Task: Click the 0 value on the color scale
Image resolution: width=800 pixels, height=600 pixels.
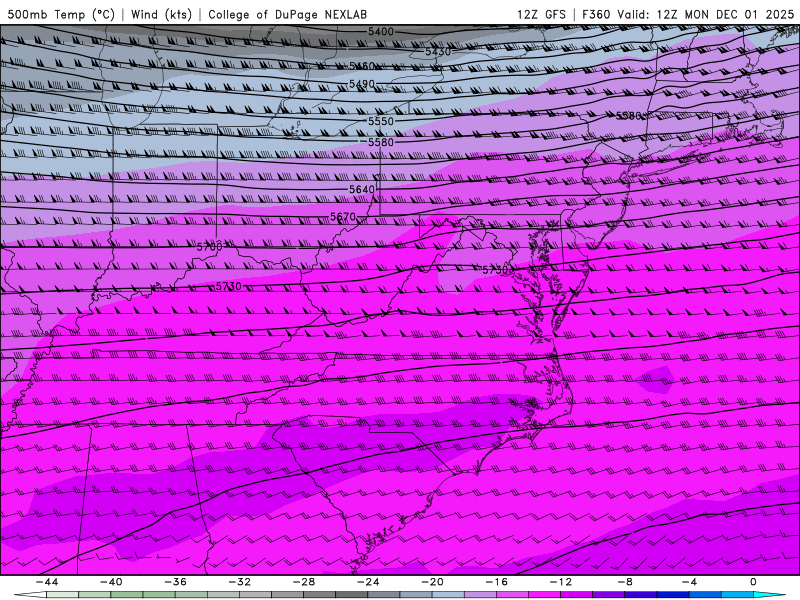Action: (x=753, y=582)
